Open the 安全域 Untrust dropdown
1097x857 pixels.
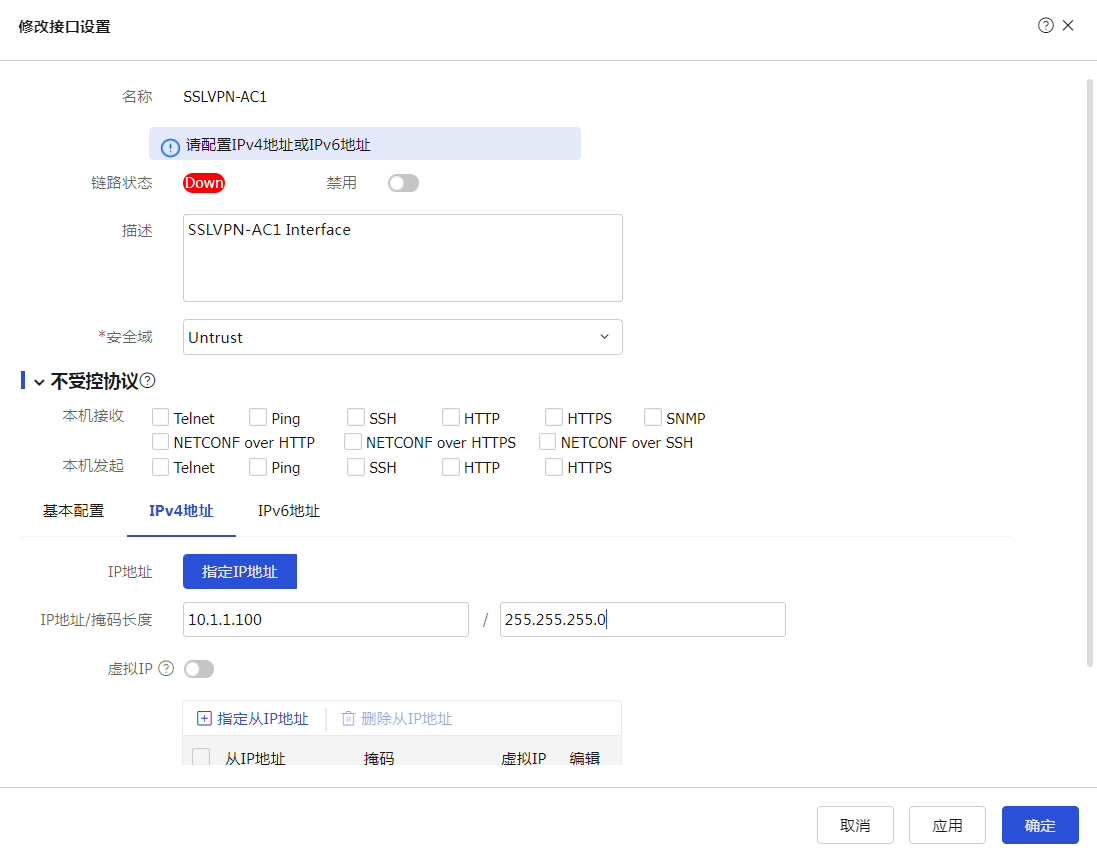[x=402, y=337]
